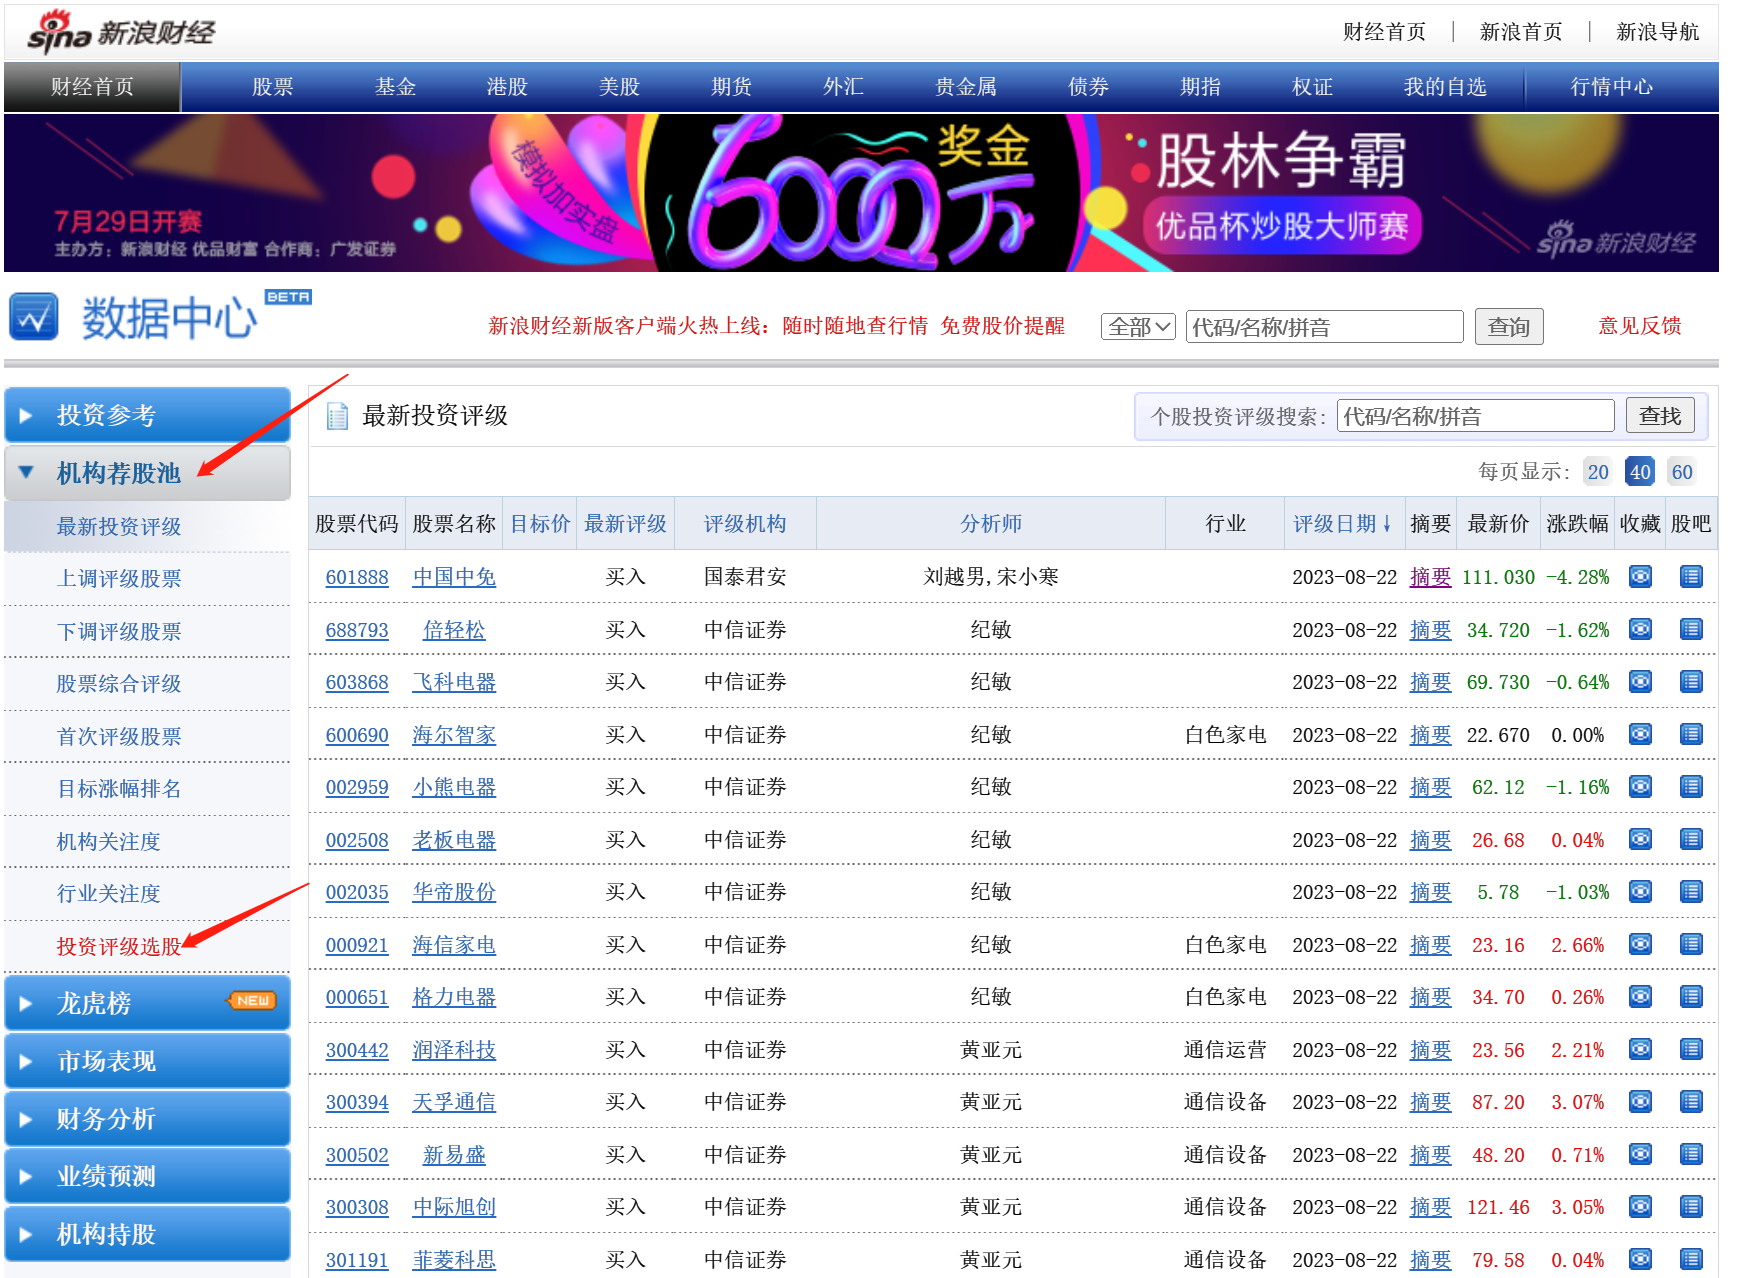Viewport: 1737px width, 1278px height.
Task: Focus the 代码/名称/拼音 top search field
Action: [1324, 327]
